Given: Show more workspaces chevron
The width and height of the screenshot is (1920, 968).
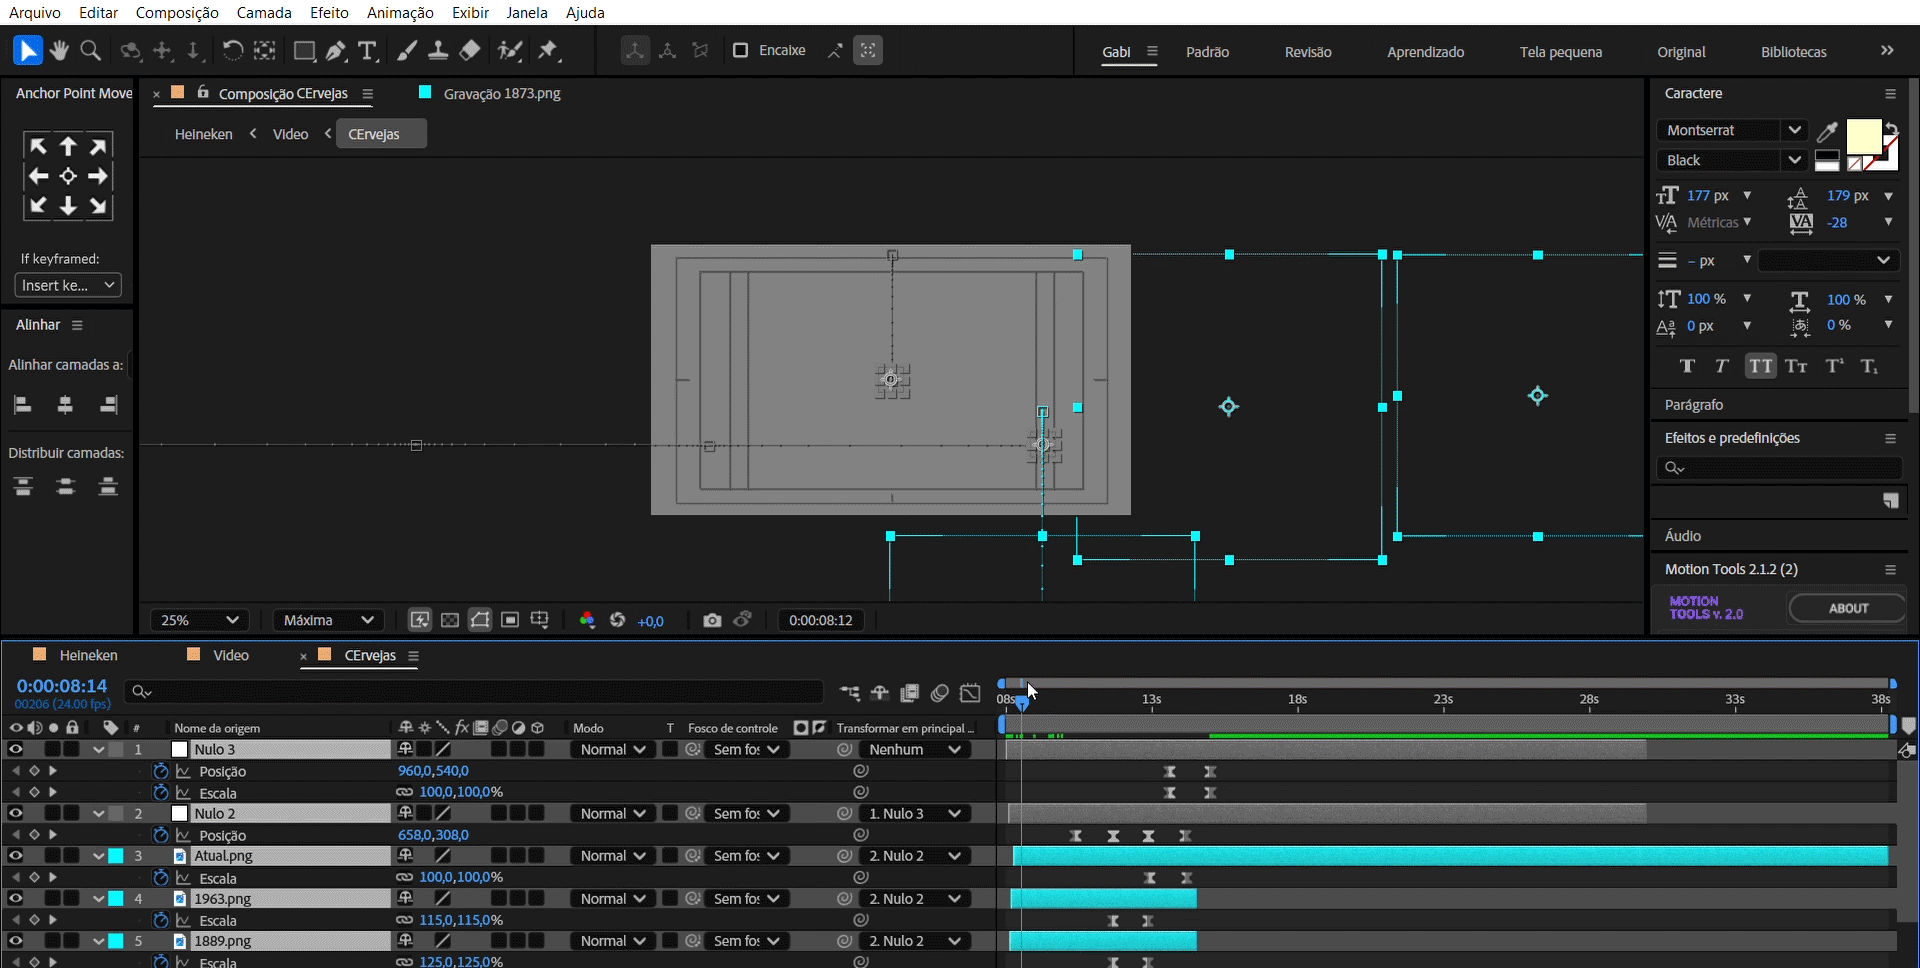Looking at the screenshot, I should point(1887,51).
